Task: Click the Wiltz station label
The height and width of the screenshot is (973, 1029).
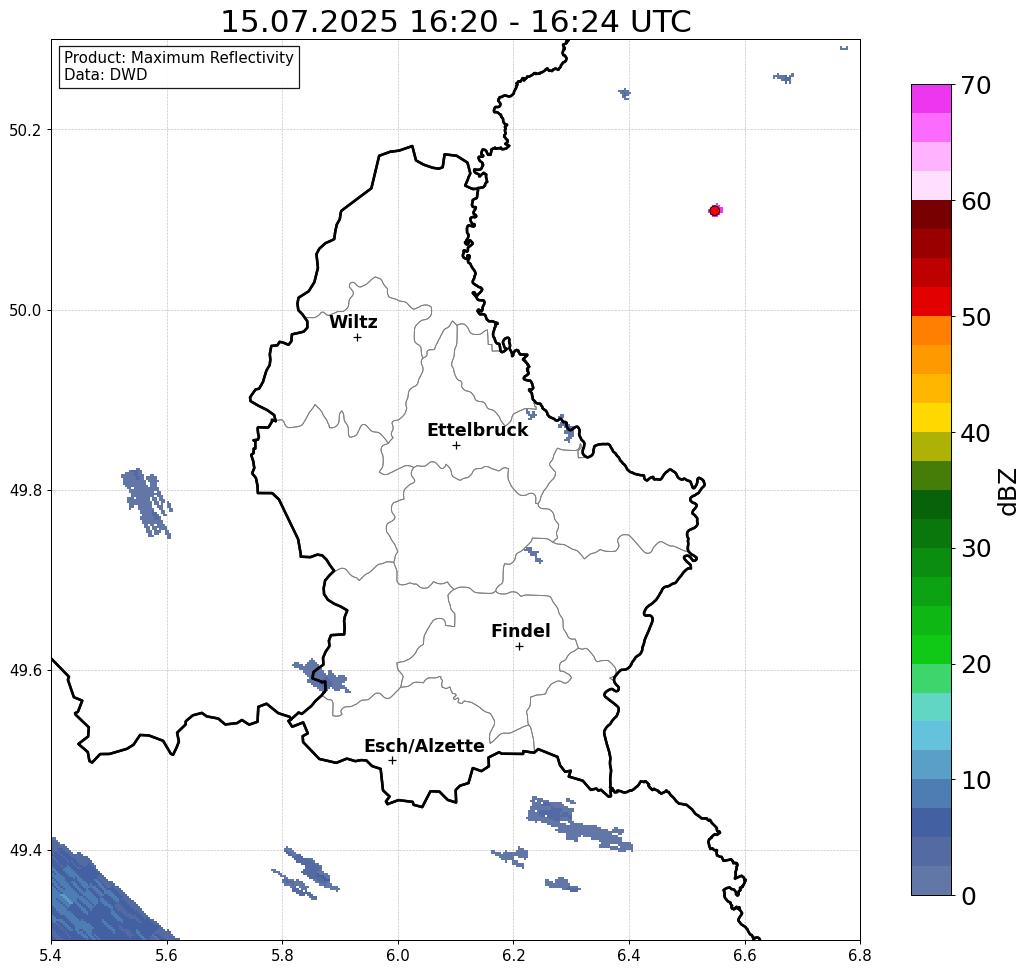Action: coord(353,322)
